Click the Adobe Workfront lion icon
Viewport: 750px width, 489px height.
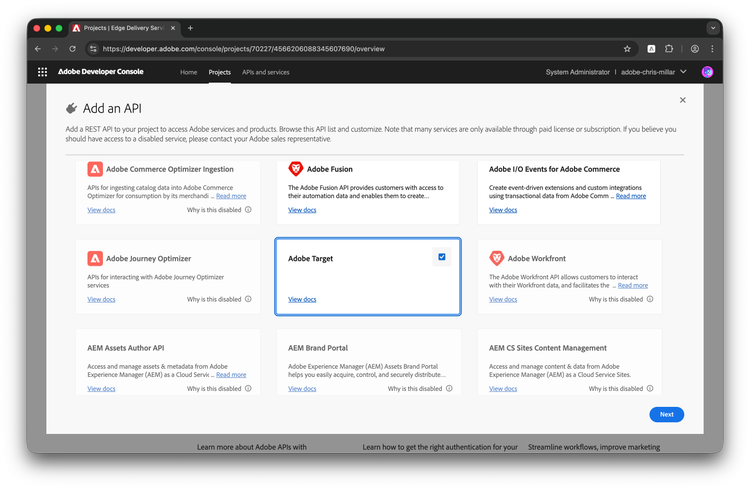pyautogui.click(x=496, y=258)
